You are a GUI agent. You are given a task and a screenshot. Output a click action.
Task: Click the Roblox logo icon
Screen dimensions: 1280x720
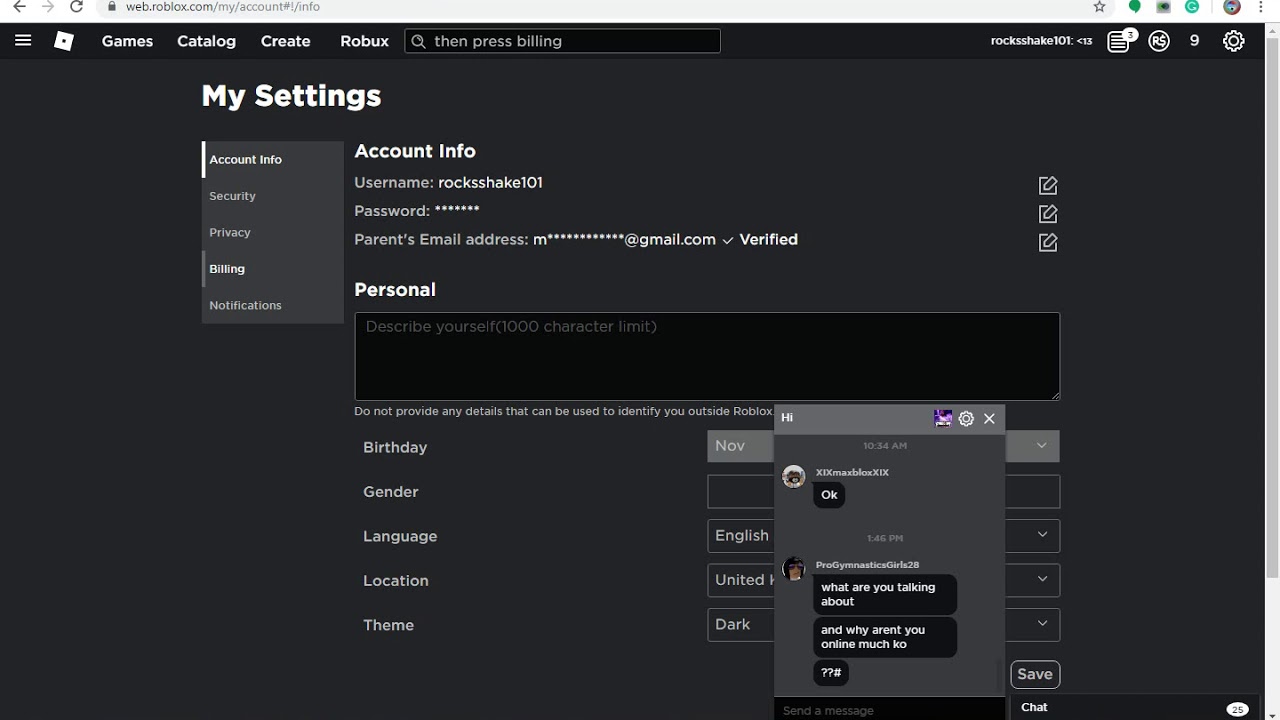(x=64, y=41)
